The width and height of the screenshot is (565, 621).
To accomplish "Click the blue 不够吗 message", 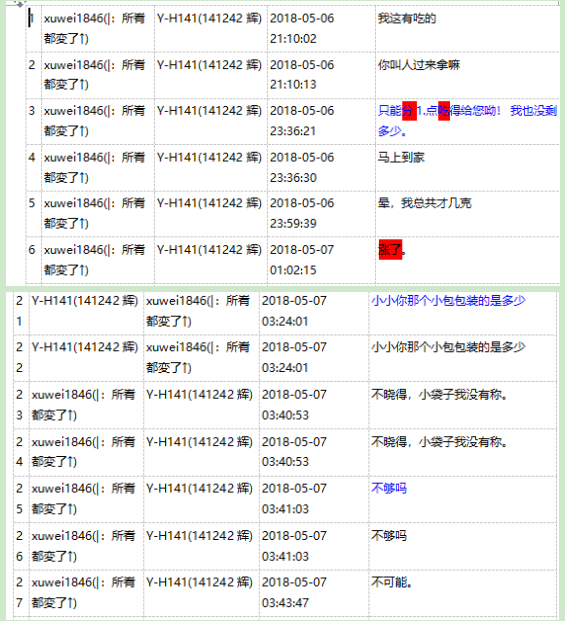I will (389, 488).
